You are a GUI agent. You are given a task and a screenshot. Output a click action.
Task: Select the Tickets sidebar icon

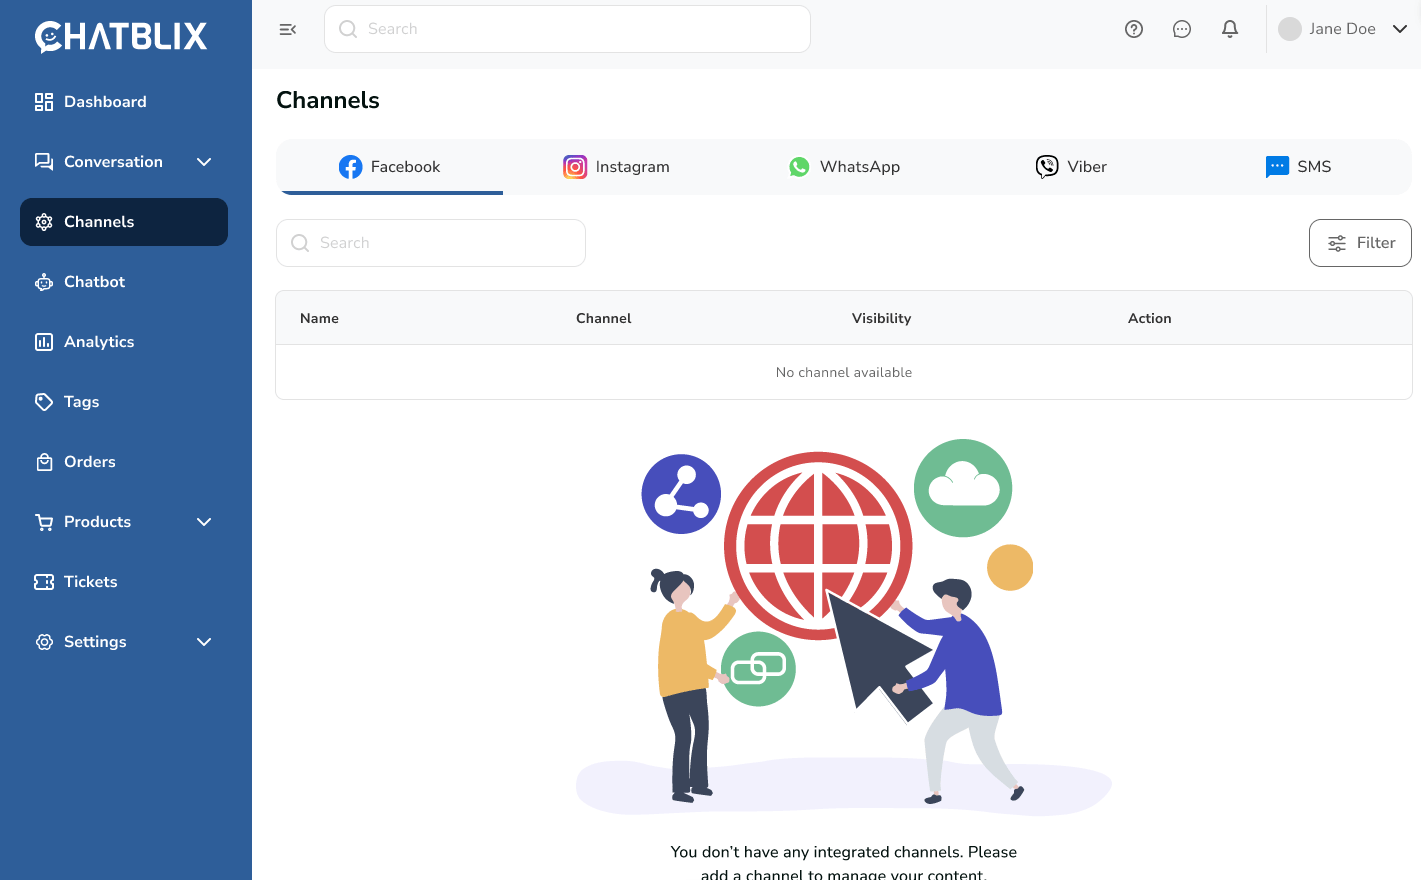(x=44, y=581)
